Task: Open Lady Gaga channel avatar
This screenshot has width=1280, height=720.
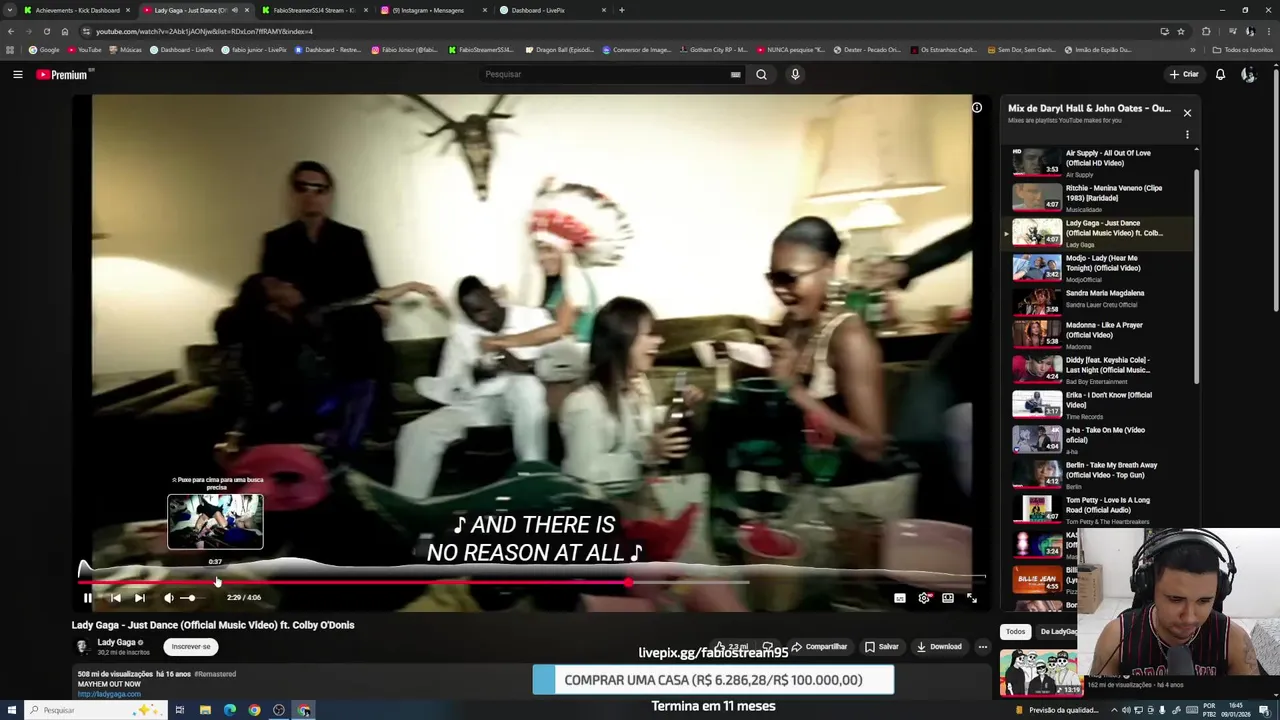Action: [x=82, y=647]
